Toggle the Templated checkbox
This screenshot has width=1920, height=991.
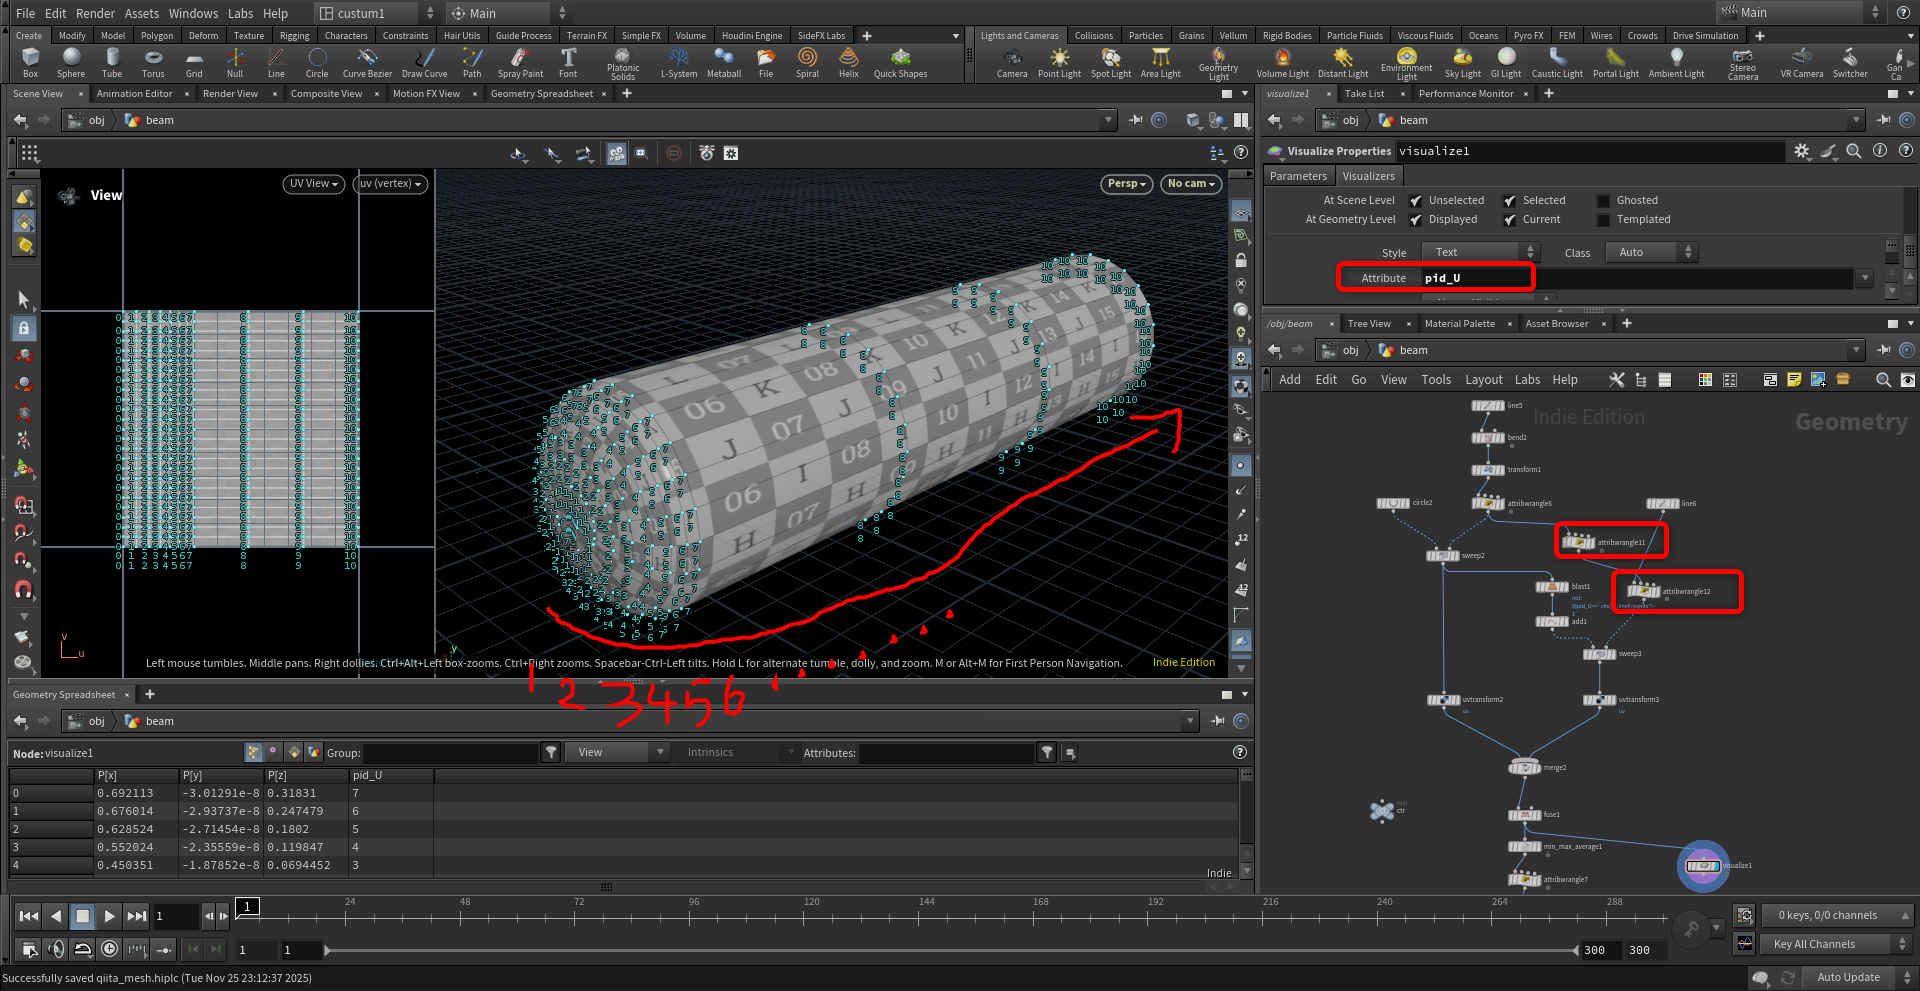(x=1604, y=220)
